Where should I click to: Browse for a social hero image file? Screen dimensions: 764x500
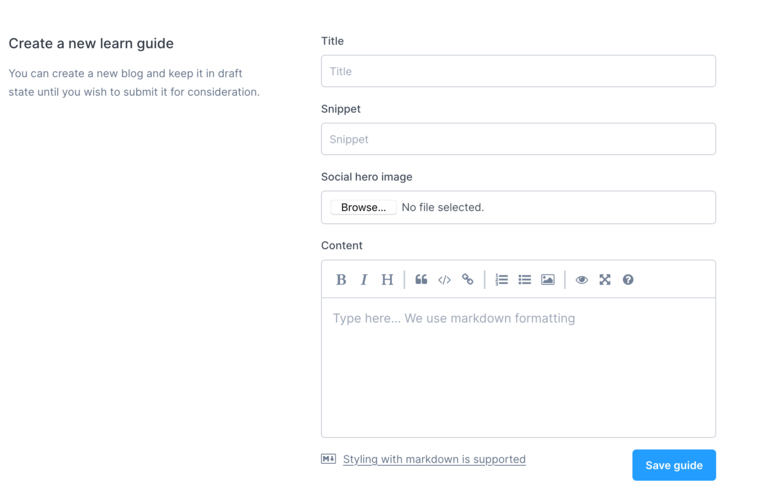pos(363,207)
